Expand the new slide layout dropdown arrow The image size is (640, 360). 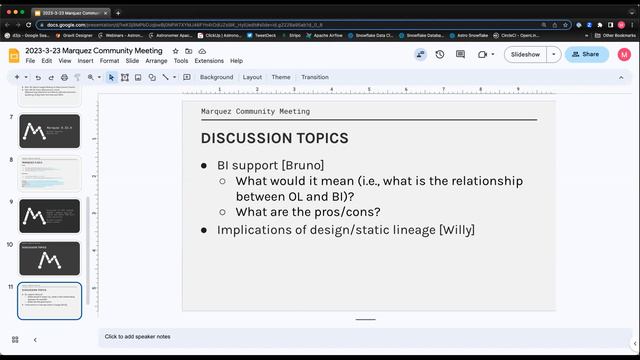coord(26,77)
